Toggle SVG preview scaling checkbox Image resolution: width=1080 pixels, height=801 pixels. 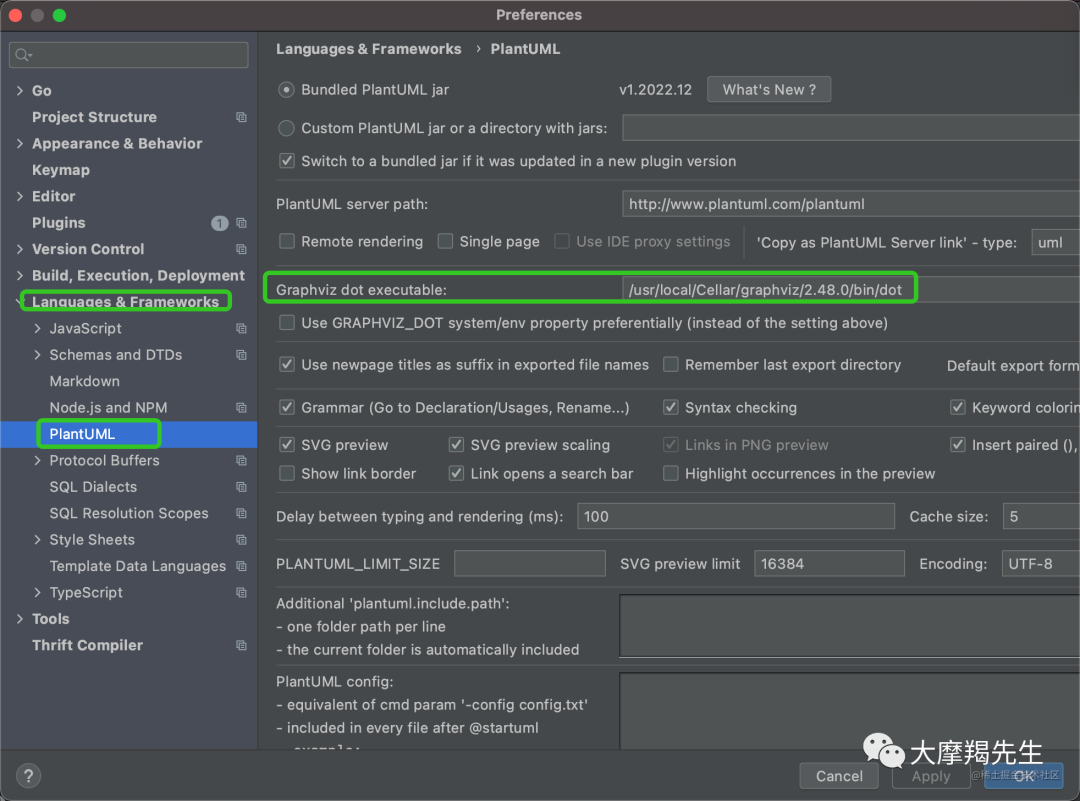tap(456, 445)
